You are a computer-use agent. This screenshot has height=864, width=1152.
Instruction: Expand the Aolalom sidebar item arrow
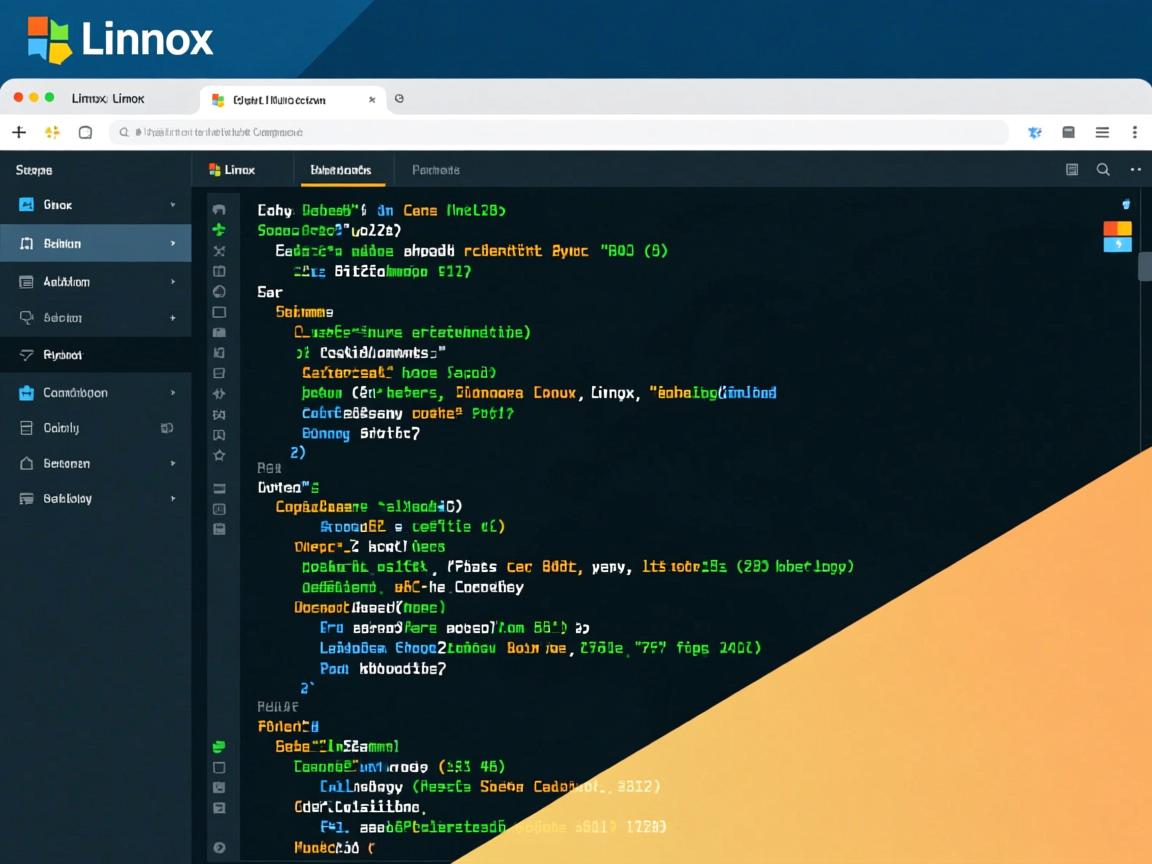coord(173,282)
